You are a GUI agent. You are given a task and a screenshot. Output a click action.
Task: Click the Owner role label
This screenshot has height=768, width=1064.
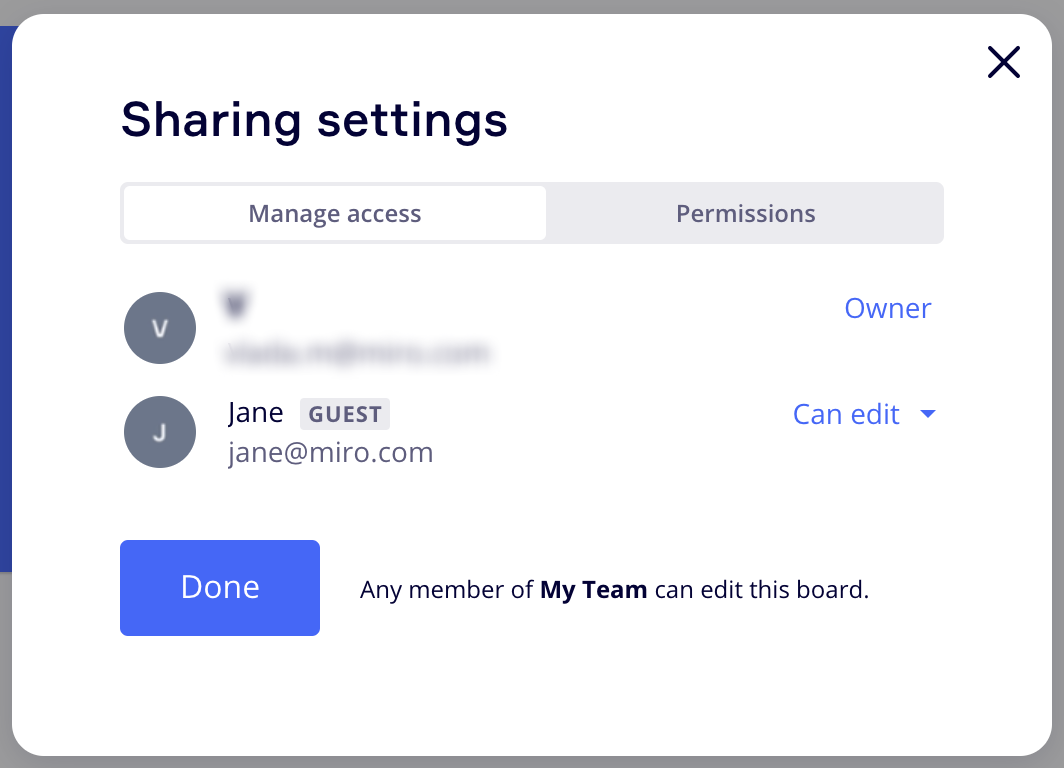tap(887, 308)
